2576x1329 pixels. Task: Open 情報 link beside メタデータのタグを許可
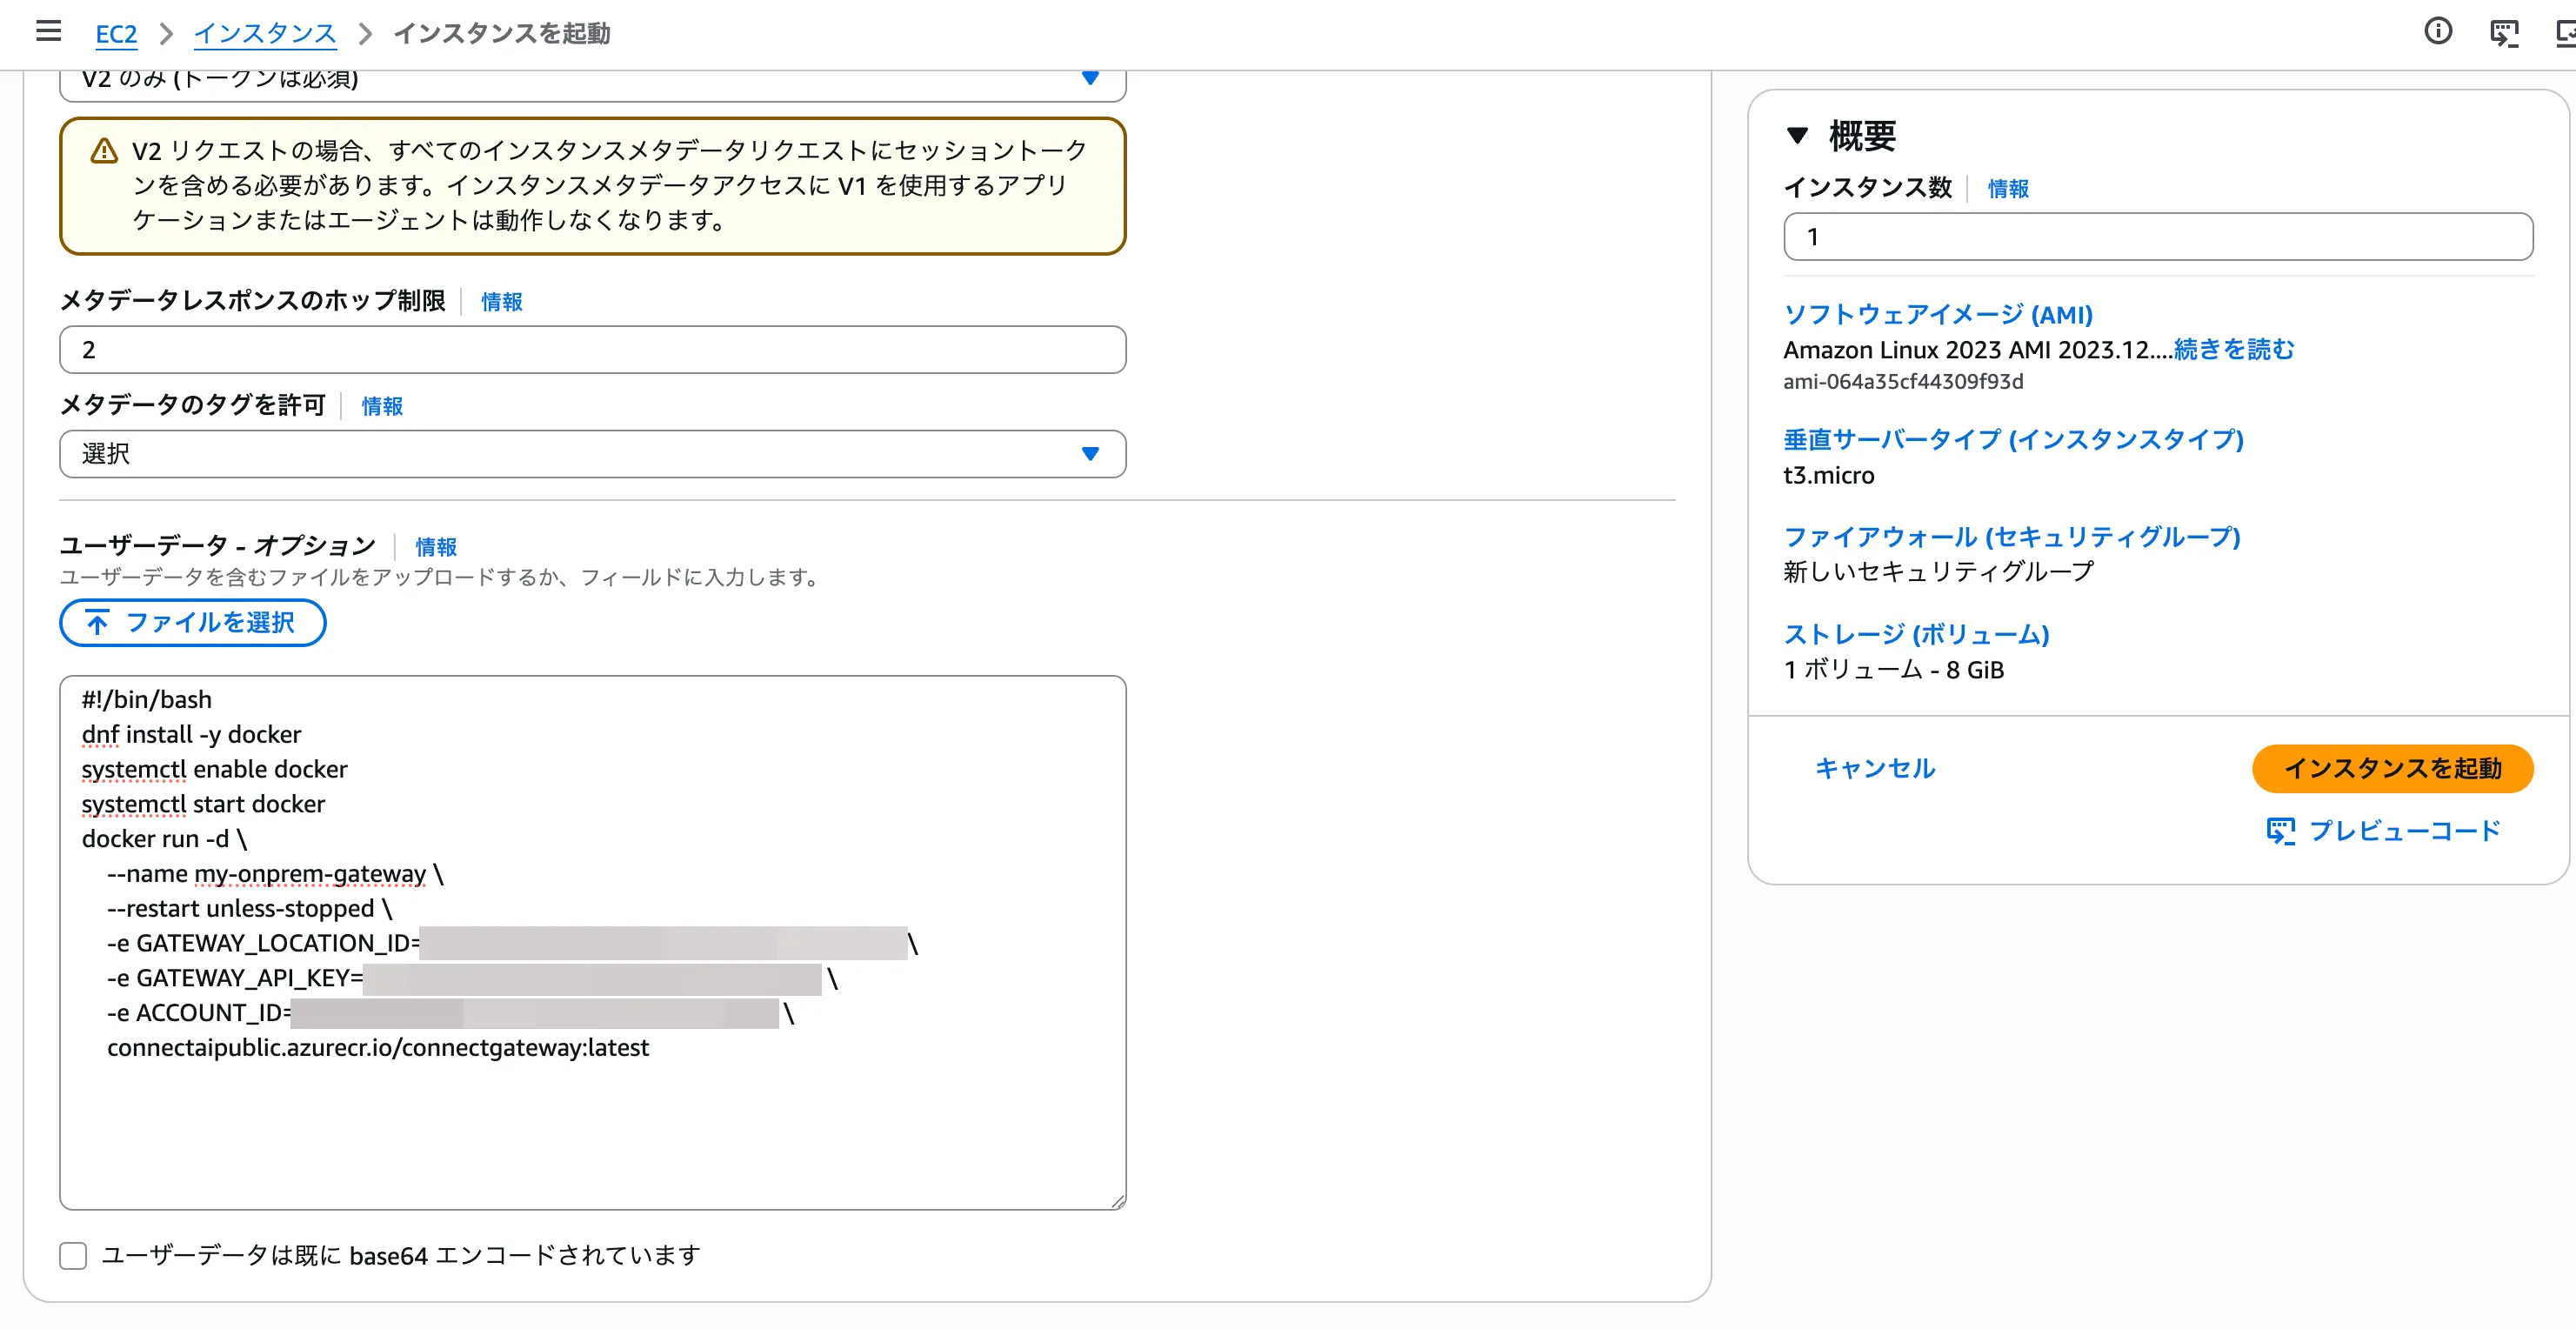(x=382, y=406)
